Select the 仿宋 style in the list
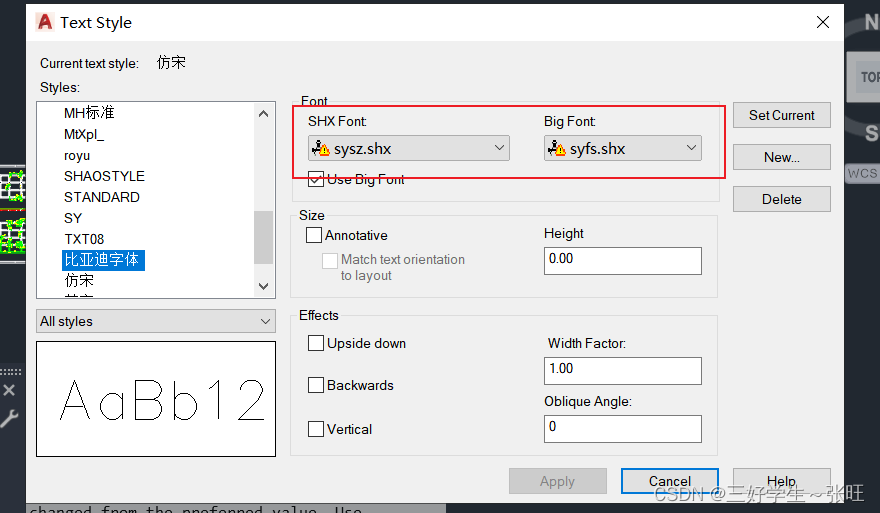 tap(79, 280)
